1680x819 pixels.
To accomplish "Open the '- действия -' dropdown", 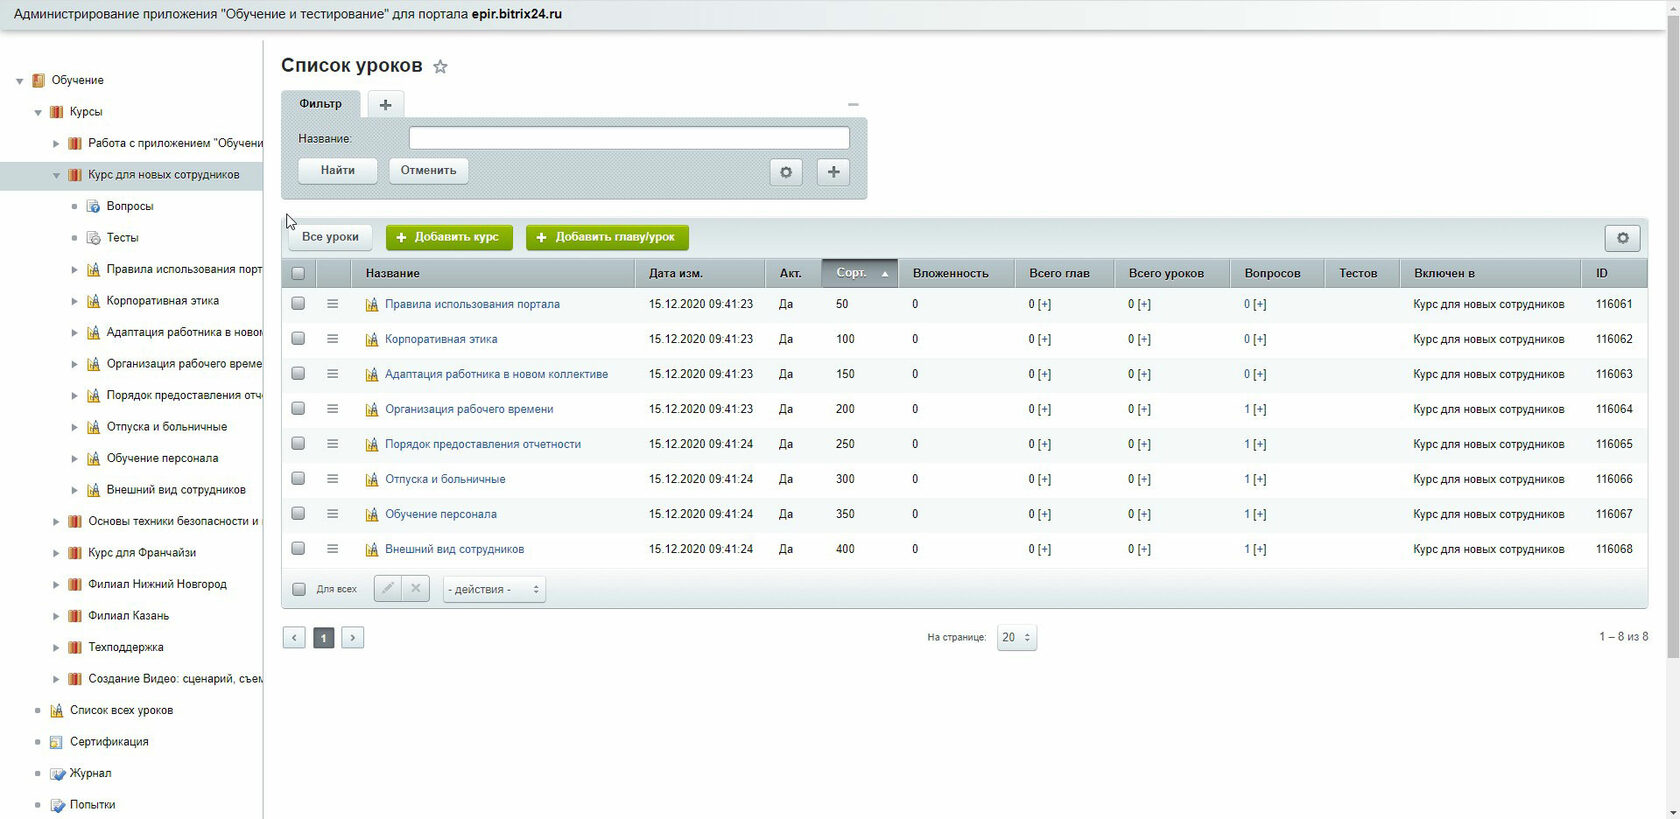I will click(494, 589).
